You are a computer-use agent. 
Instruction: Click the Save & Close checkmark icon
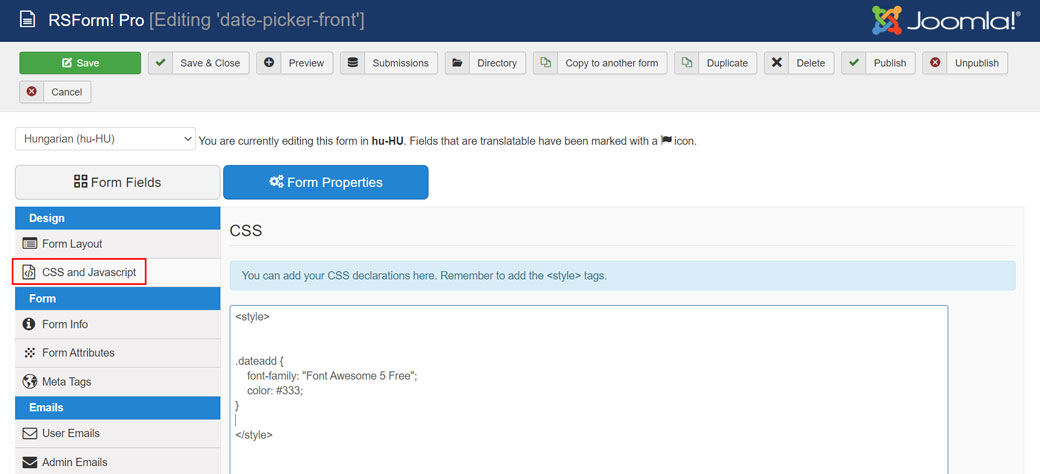tap(159, 63)
